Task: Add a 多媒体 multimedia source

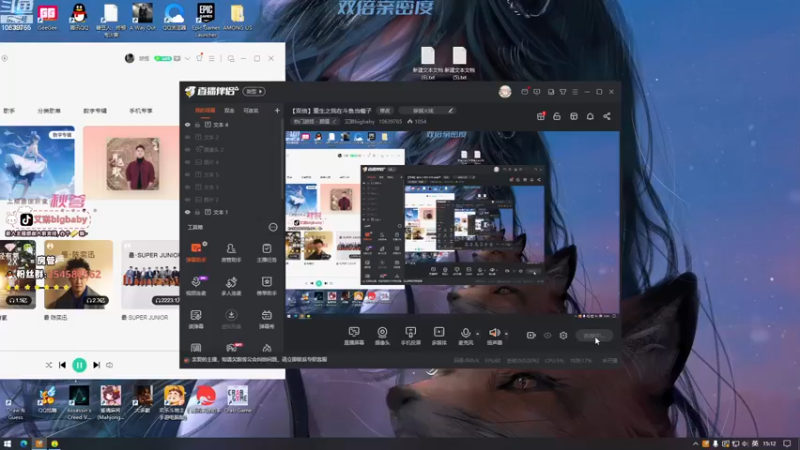Action: [439, 336]
